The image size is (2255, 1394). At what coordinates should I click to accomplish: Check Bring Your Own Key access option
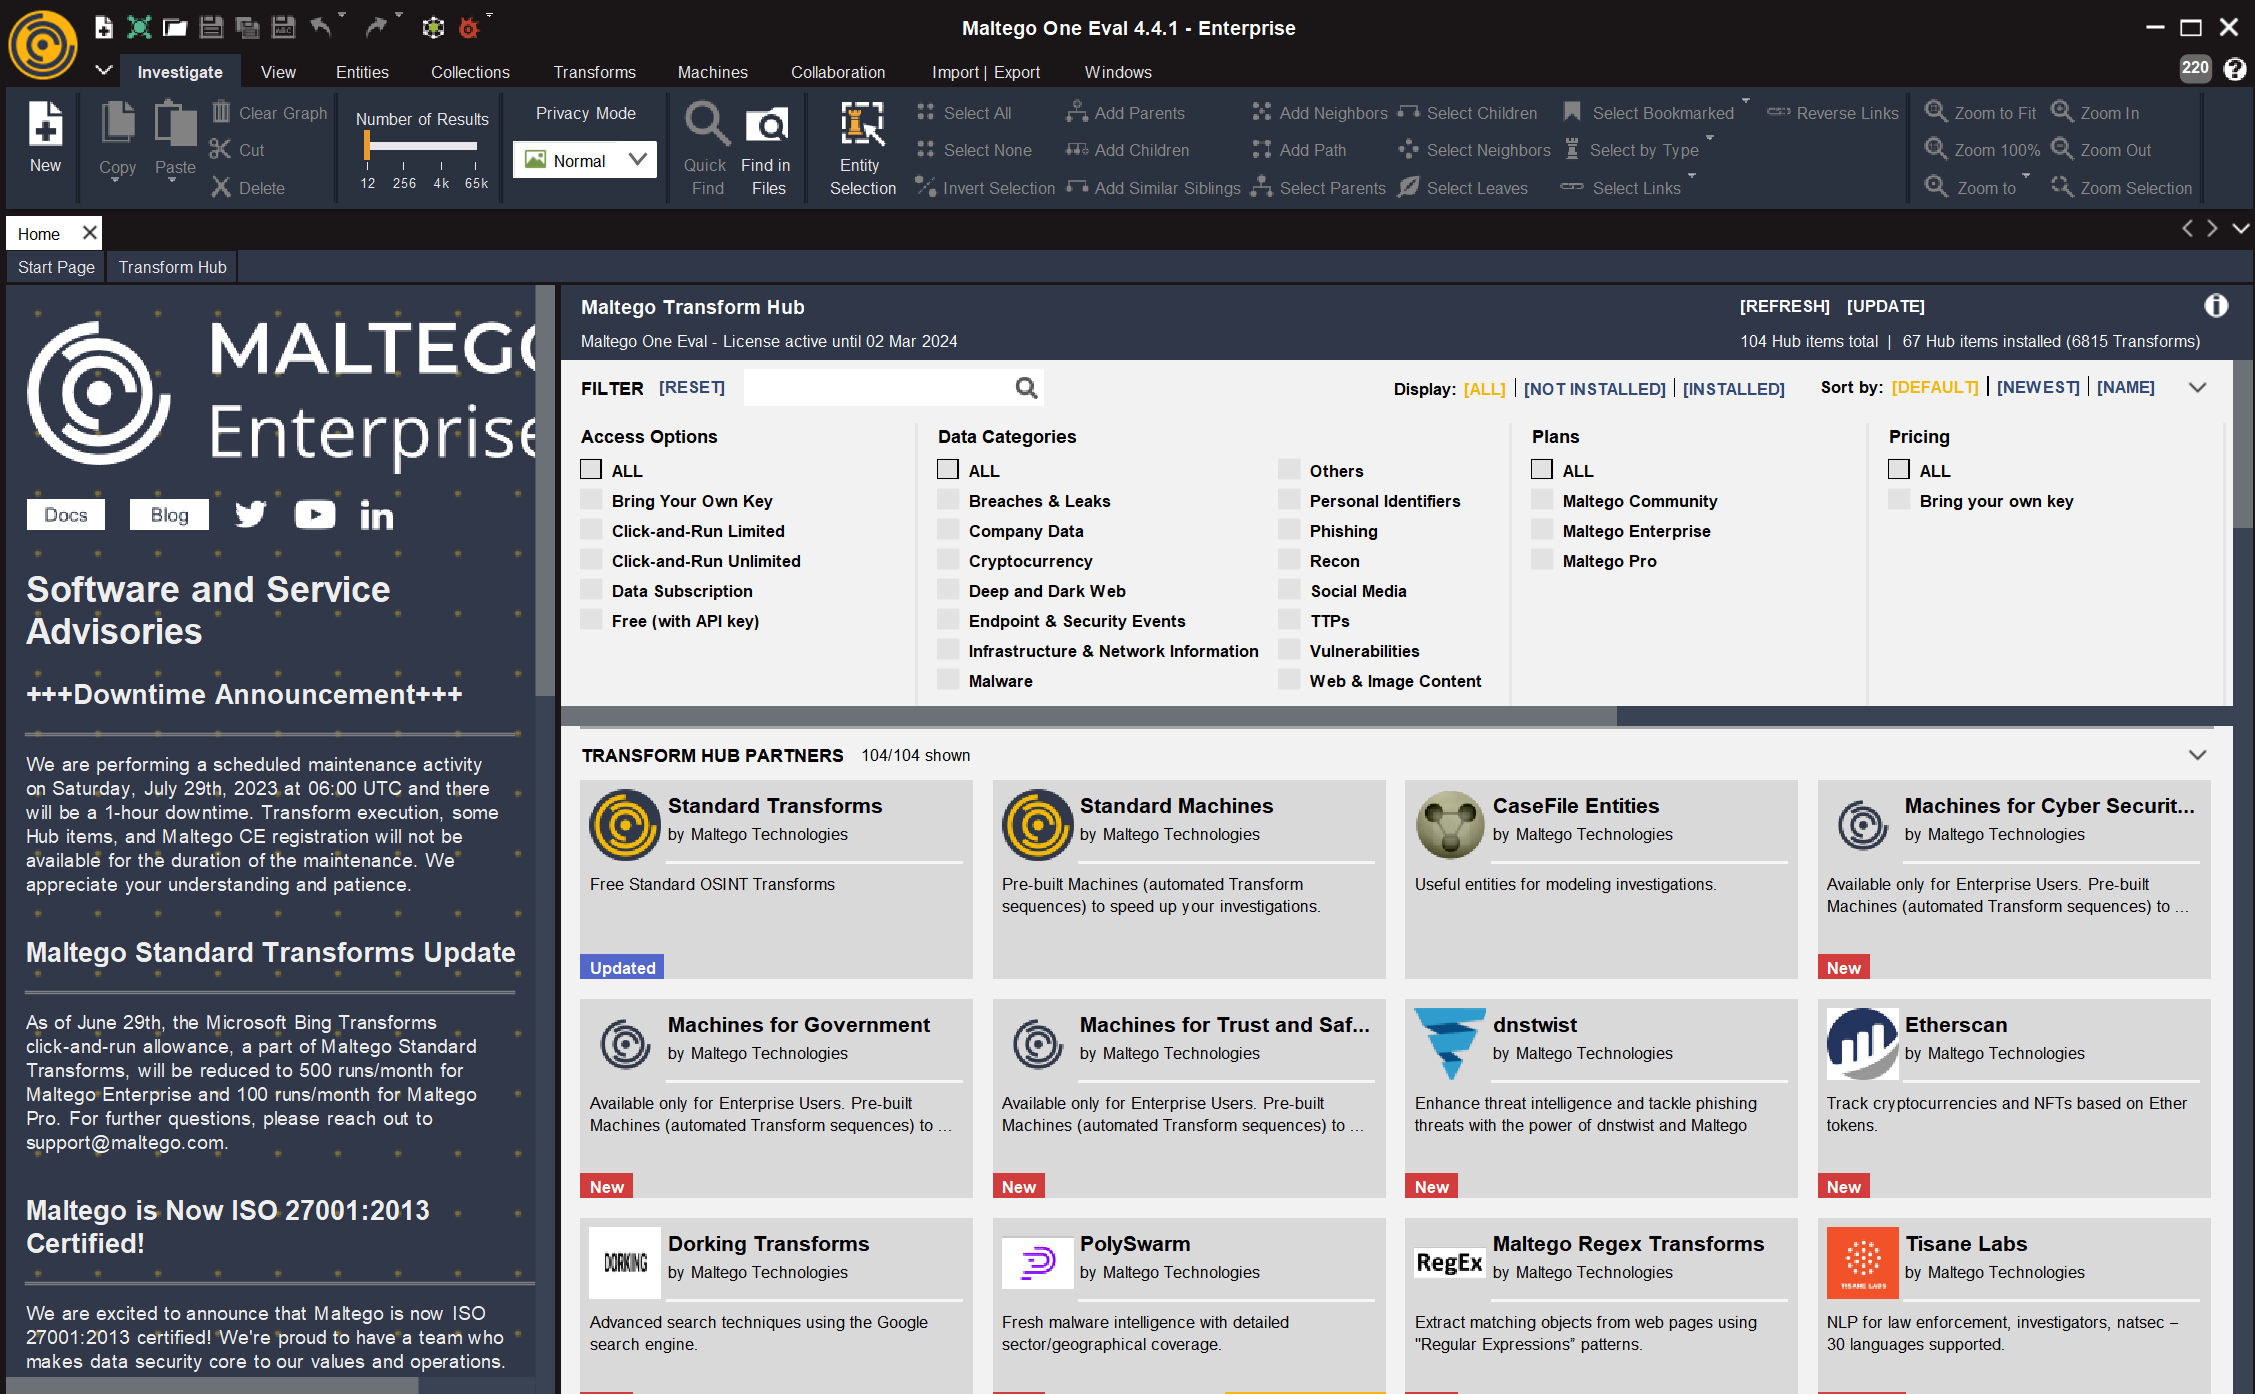591,500
